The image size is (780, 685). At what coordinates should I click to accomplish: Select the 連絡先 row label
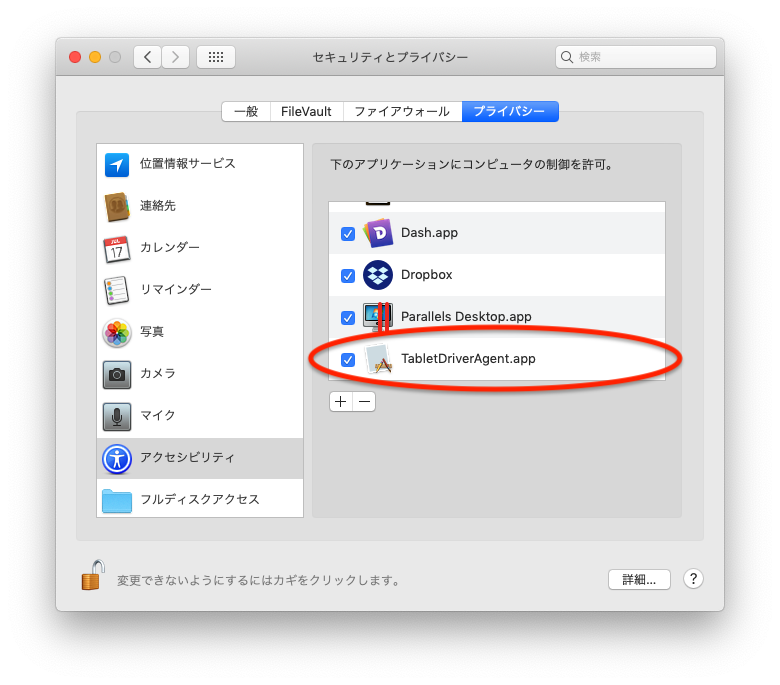(x=158, y=206)
